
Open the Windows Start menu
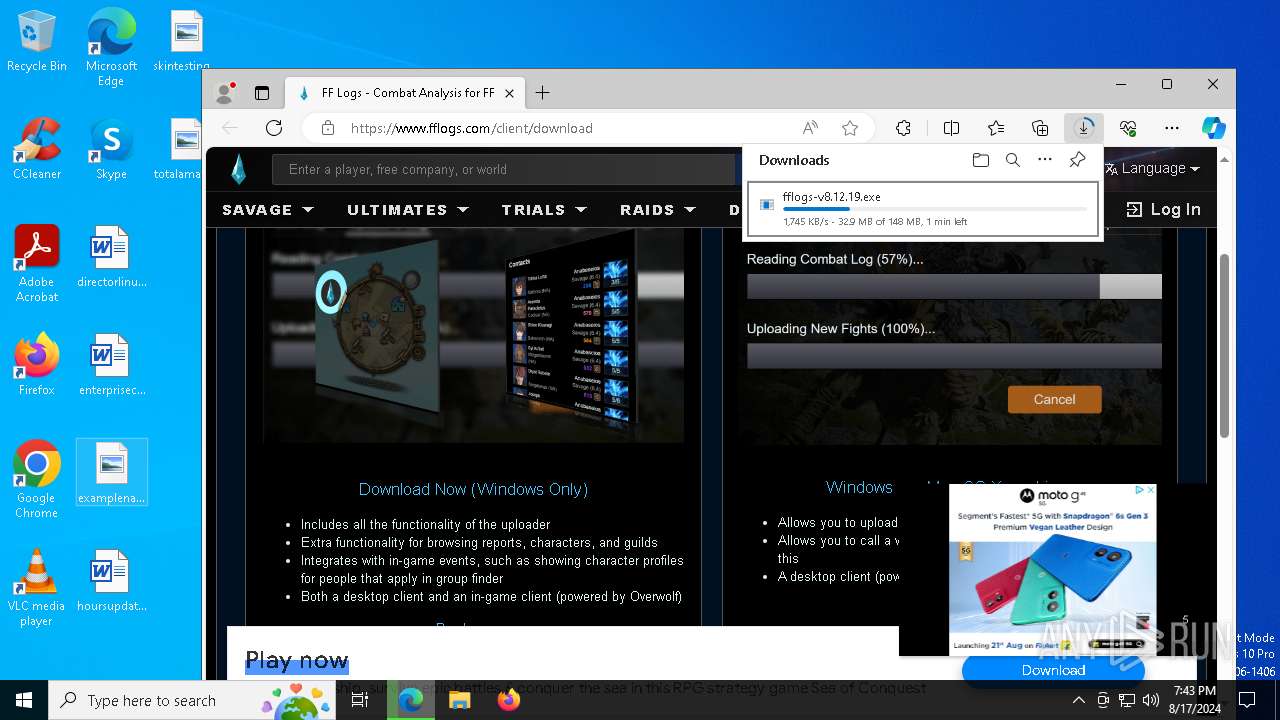click(24, 700)
